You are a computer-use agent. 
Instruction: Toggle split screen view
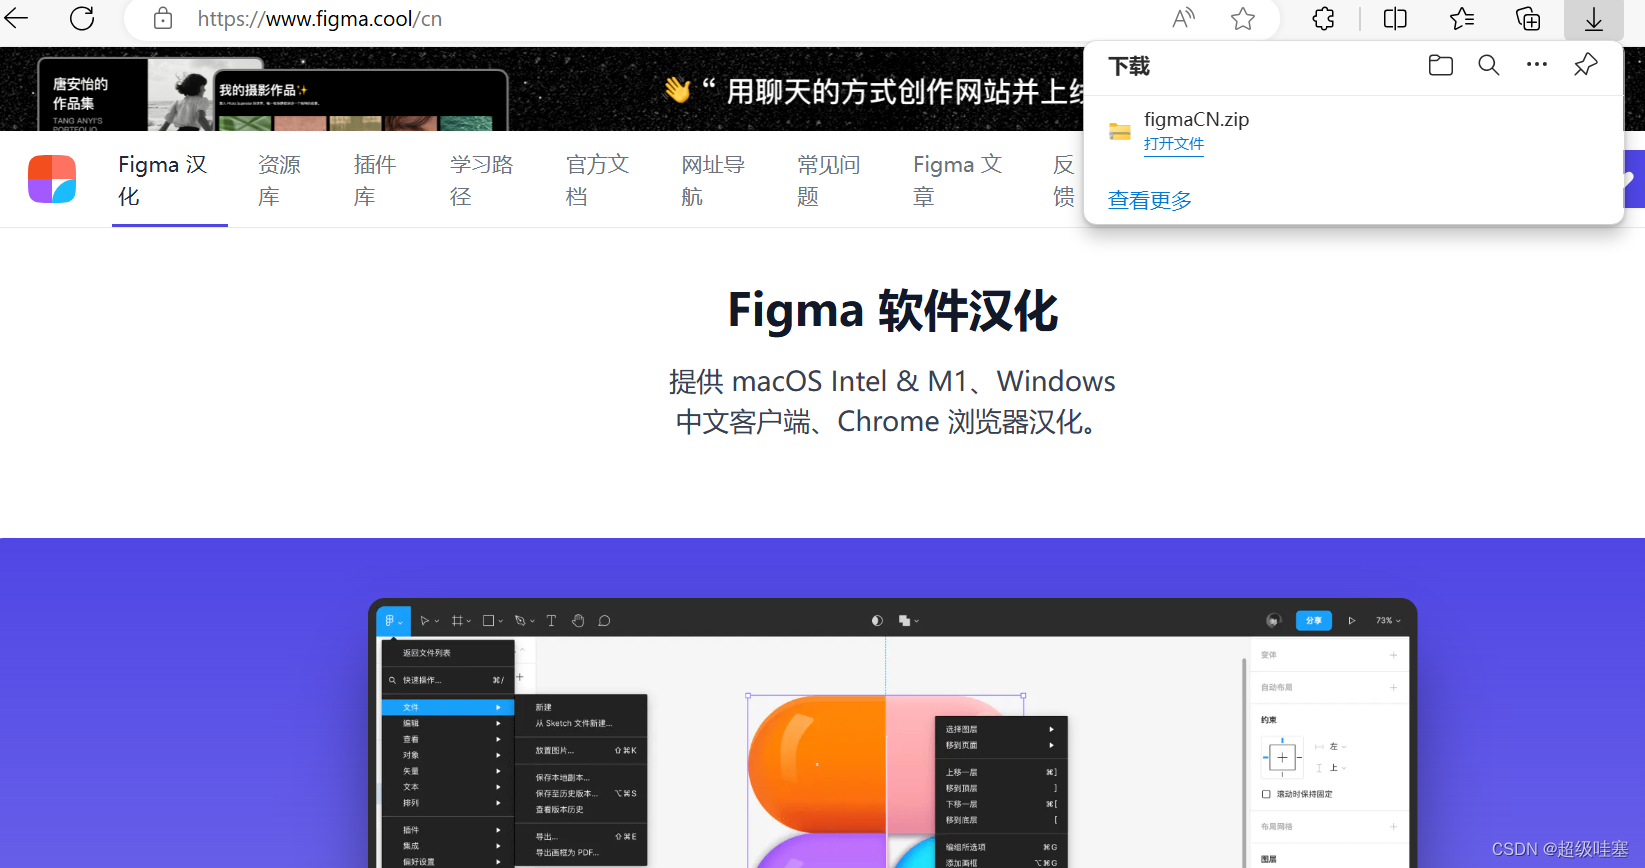(1395, 18)
